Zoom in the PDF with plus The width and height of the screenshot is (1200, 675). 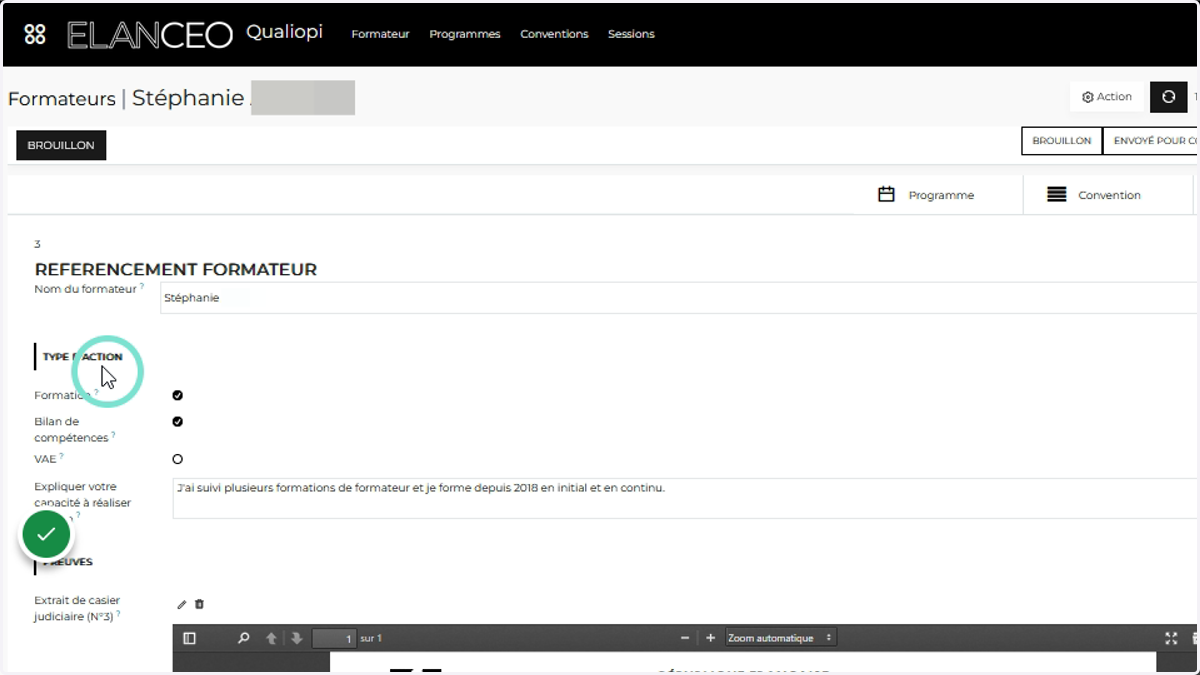click(x=711, y=638)
